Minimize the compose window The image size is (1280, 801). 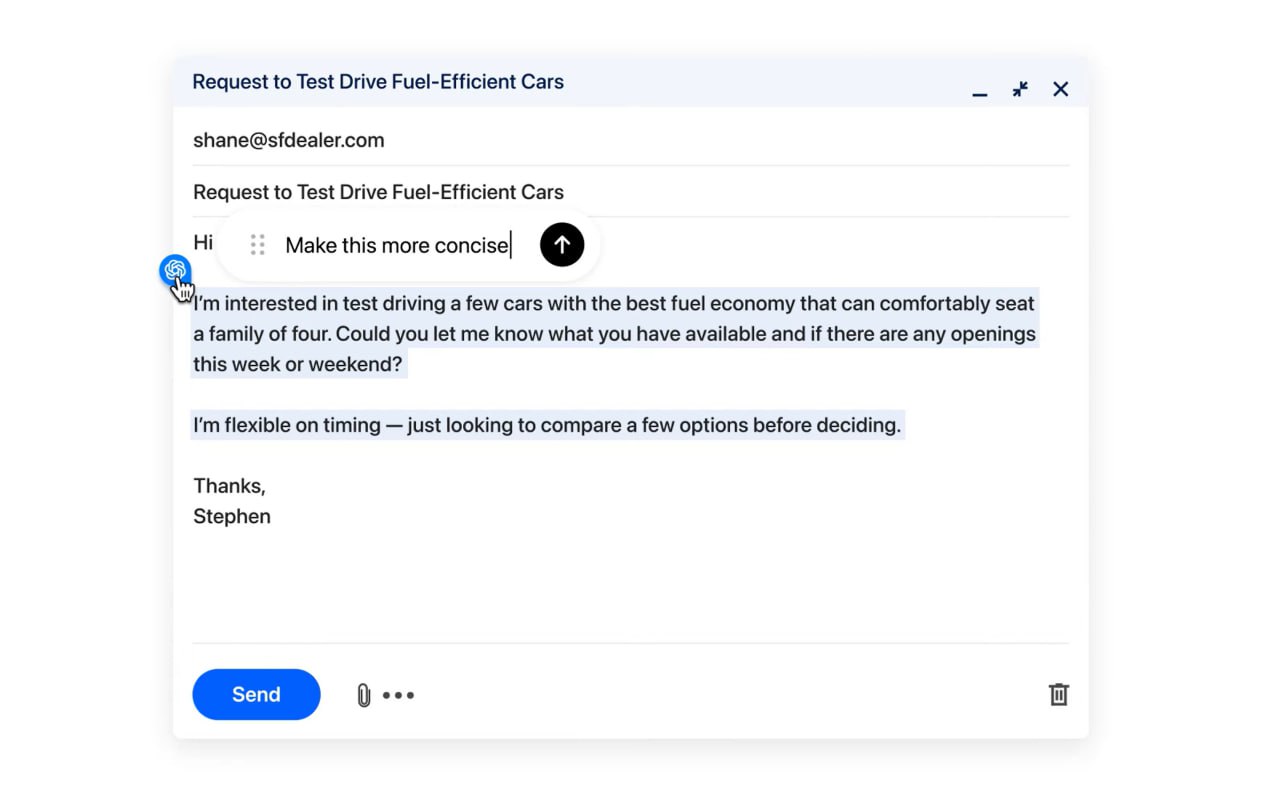tap(980, 91)
